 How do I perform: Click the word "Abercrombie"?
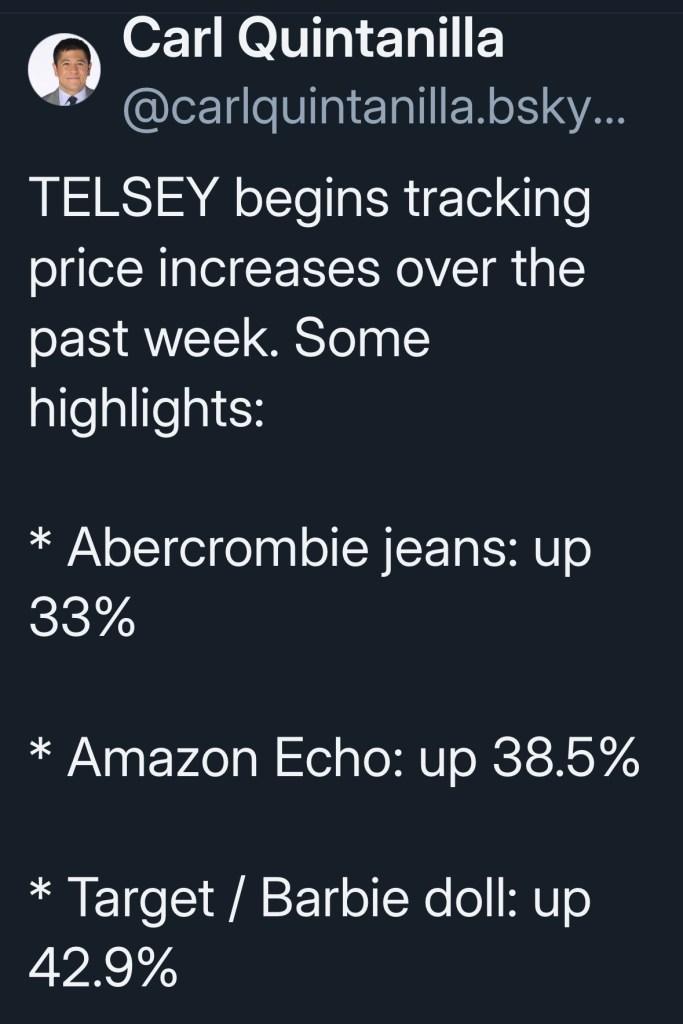tap(217, 551)
